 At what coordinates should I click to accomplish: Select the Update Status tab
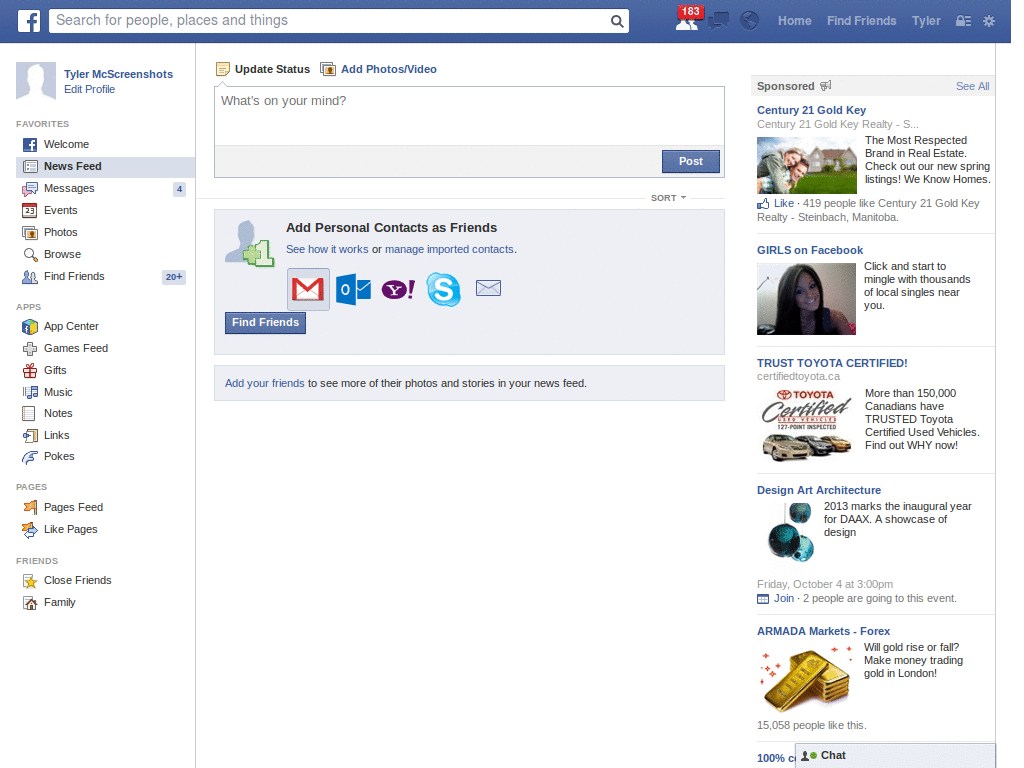(263, 69)
